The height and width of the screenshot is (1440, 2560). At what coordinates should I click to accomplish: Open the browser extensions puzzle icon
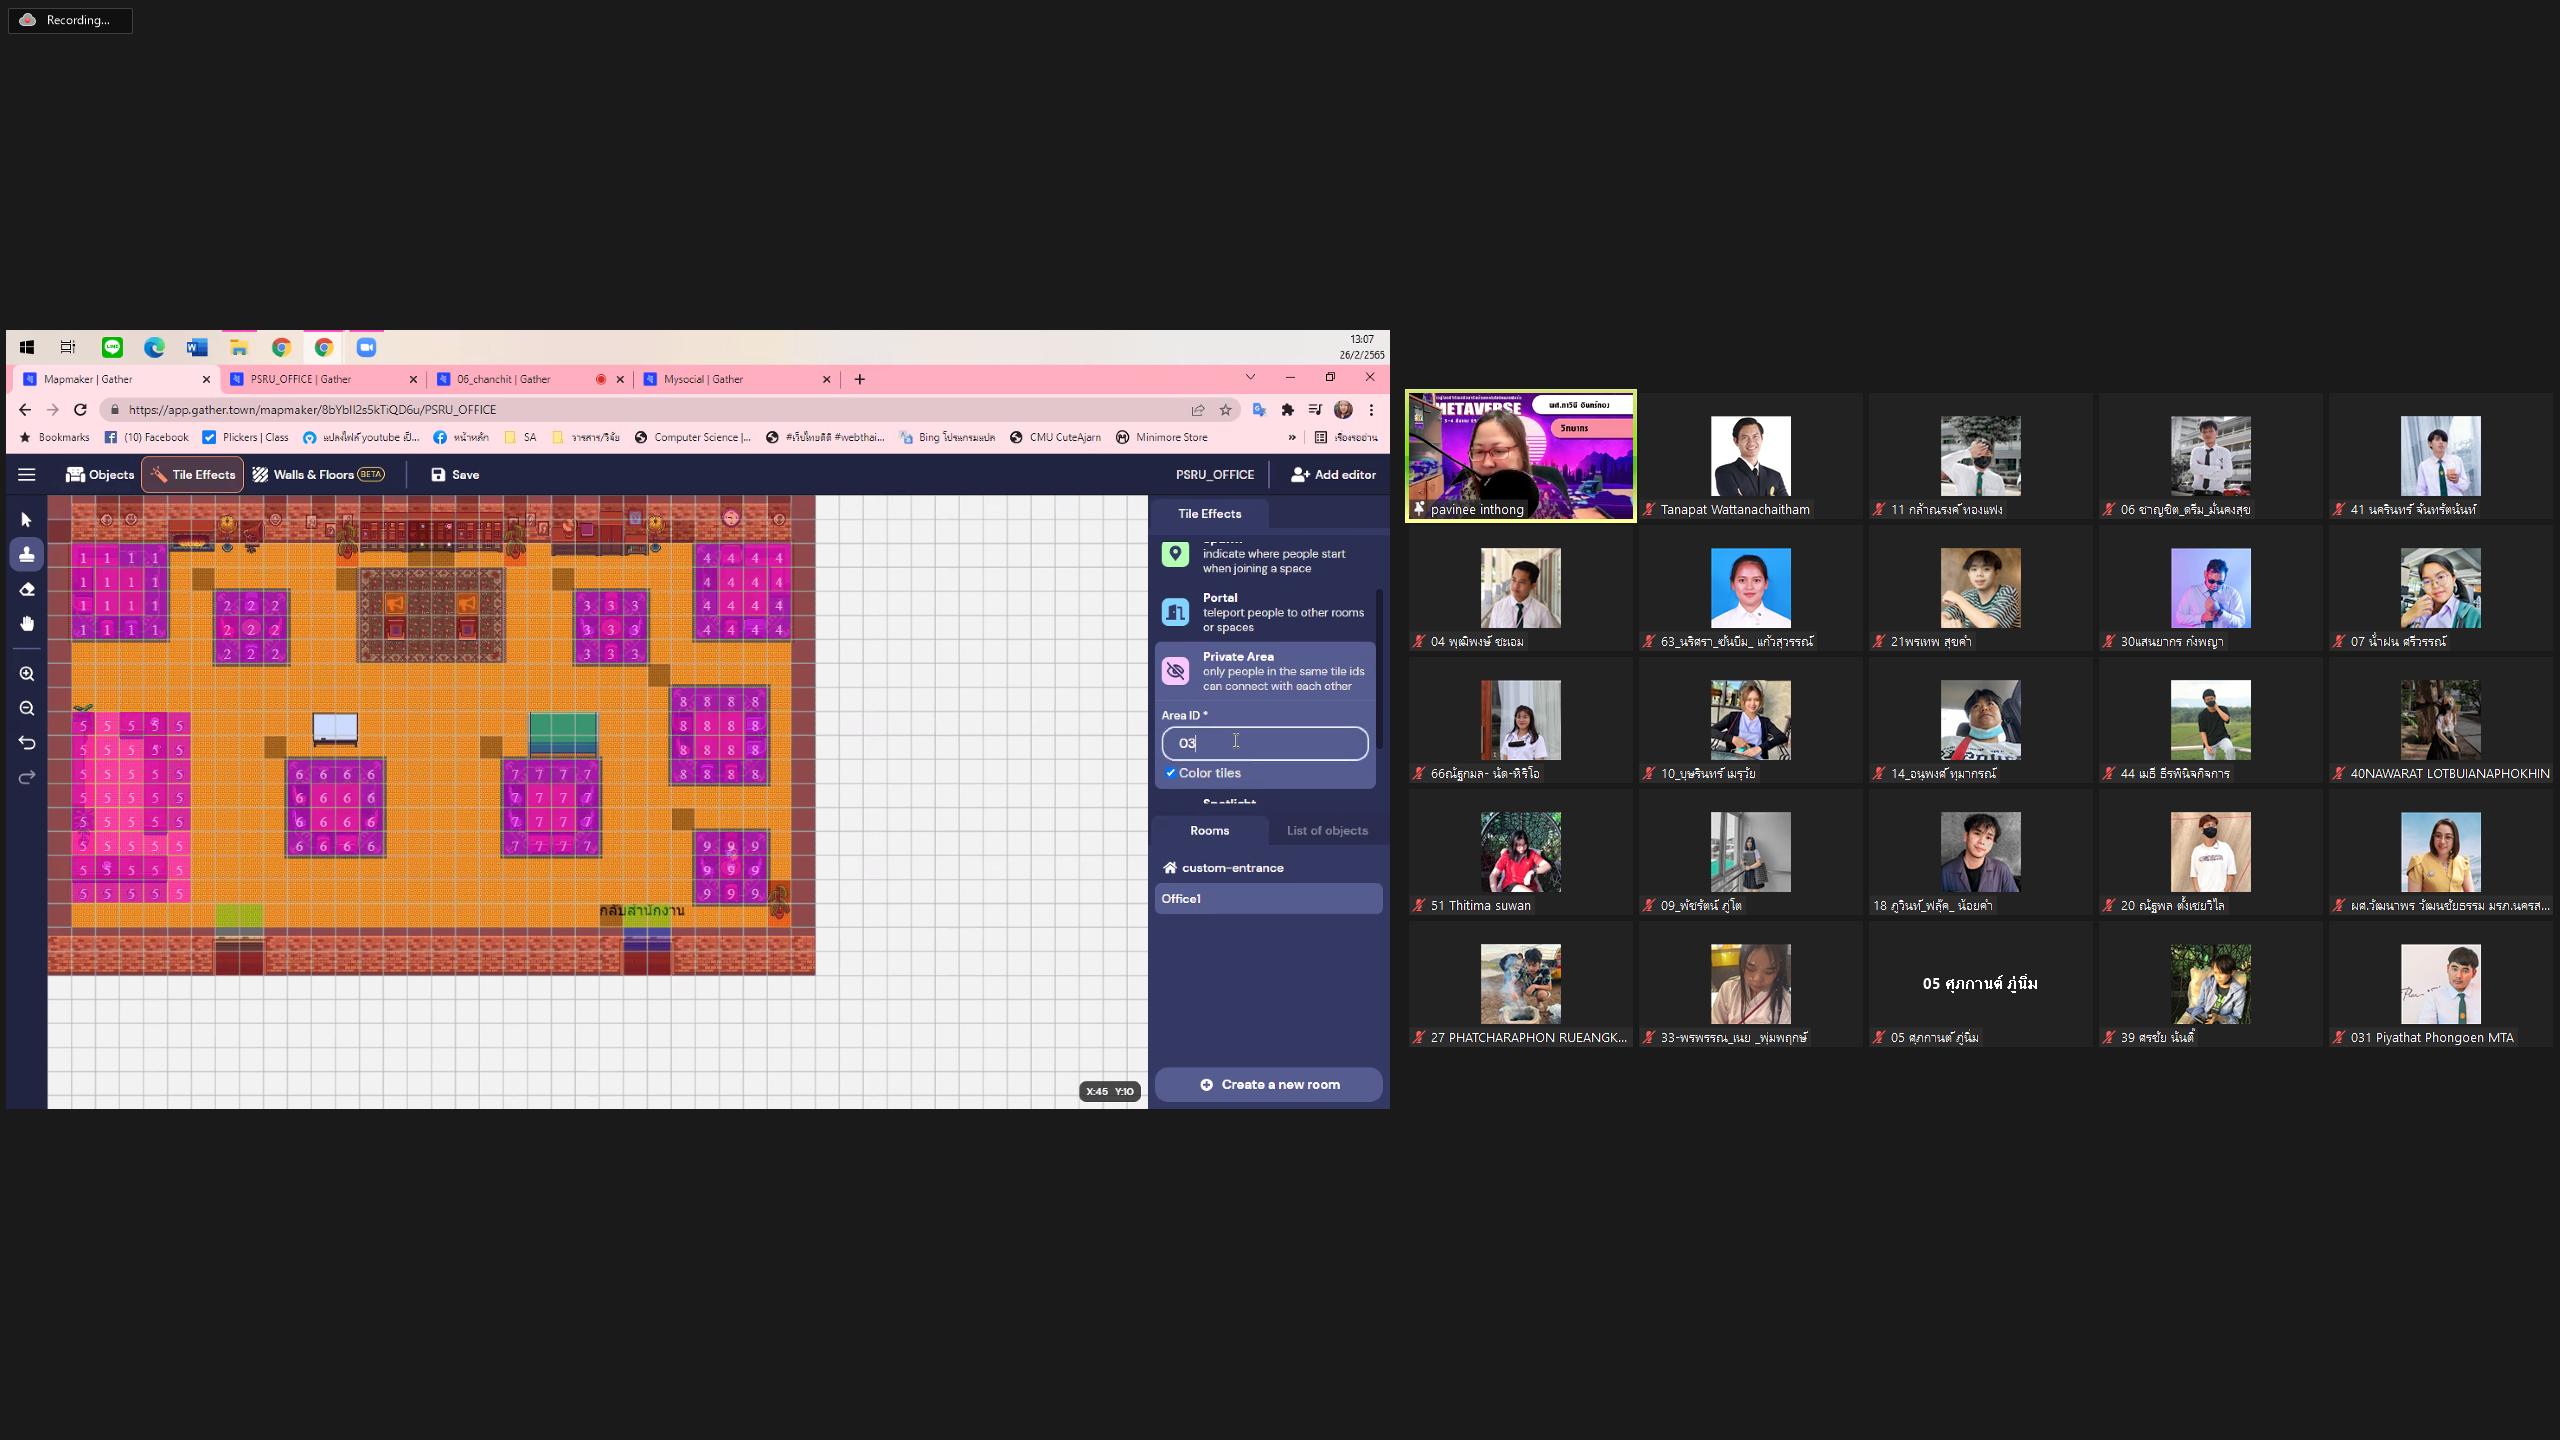pyautogui.click(x=1287, y=409)
